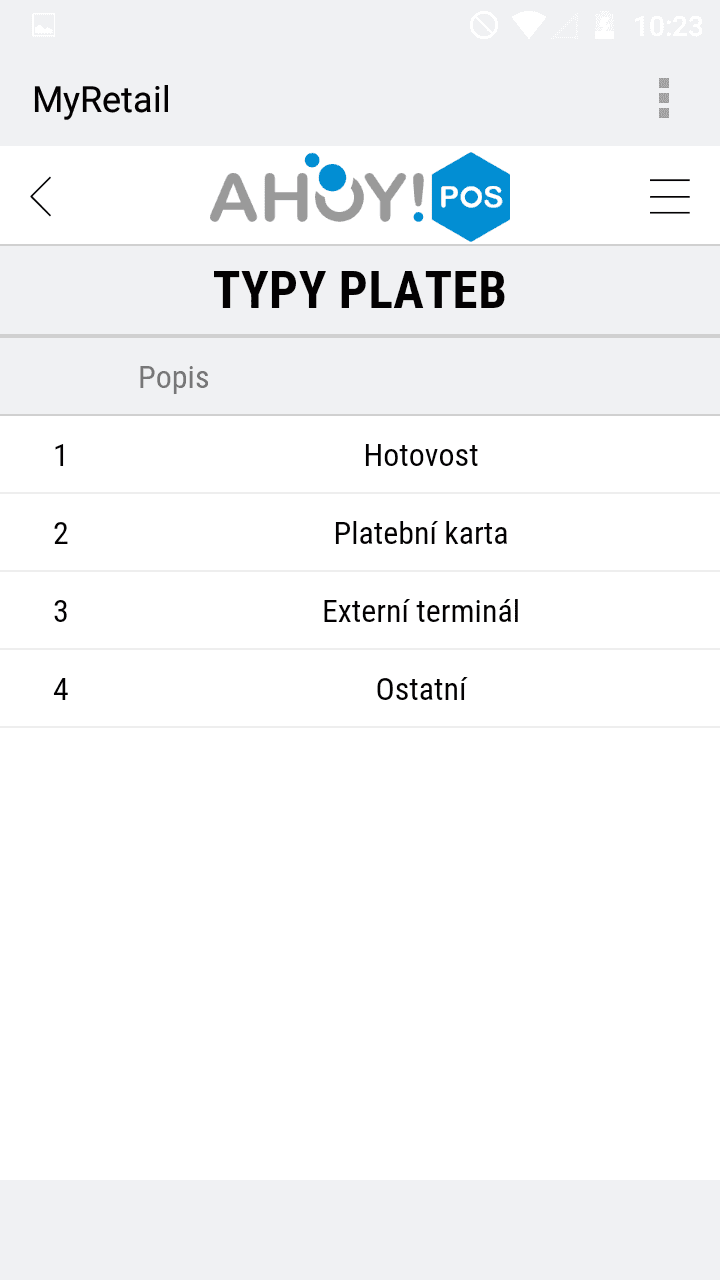Screen dimensions: 720x1280
Task: Click row number 4
Action: (x=61, y=689)
